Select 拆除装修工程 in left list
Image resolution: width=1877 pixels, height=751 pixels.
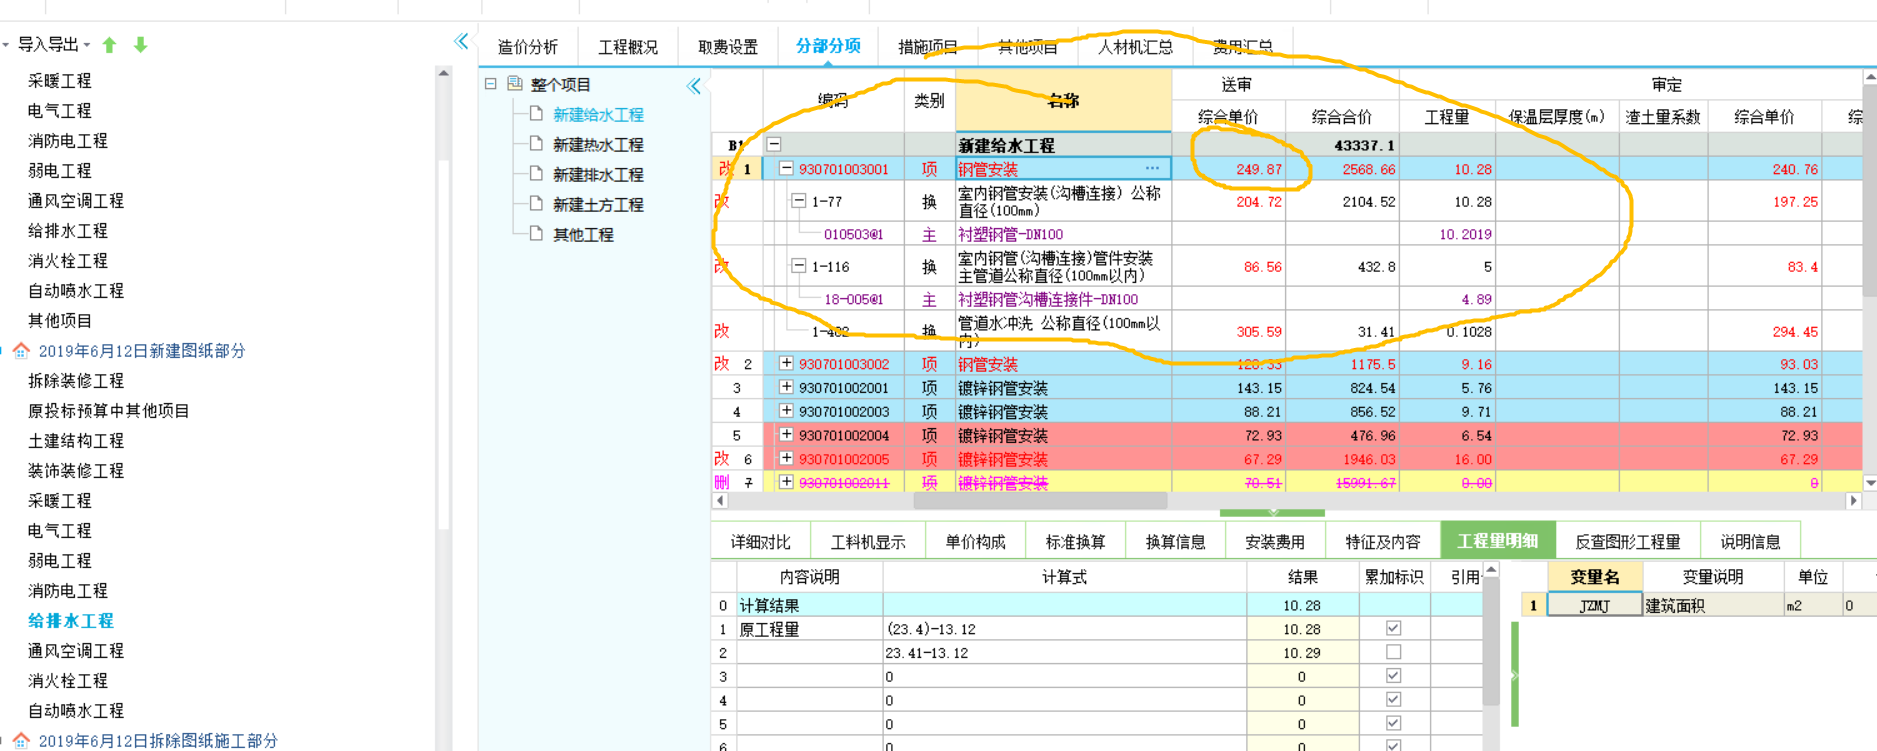click(76, 381)
